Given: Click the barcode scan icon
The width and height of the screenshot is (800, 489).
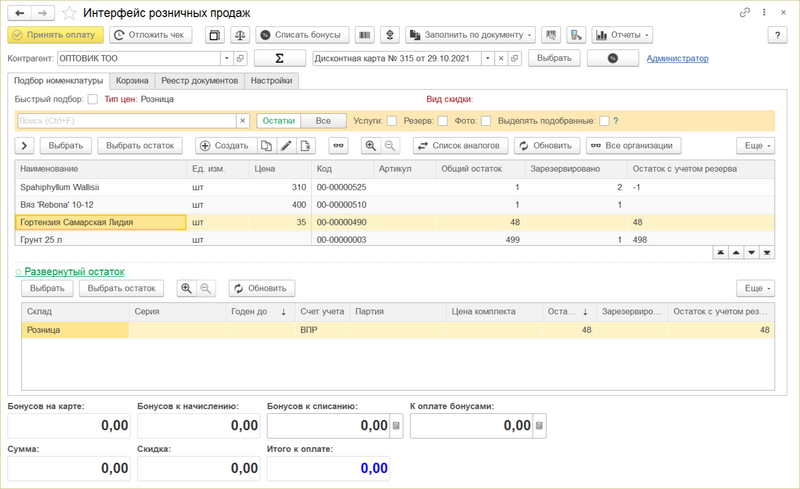Looking at the screenshot, I should (365, 35).
